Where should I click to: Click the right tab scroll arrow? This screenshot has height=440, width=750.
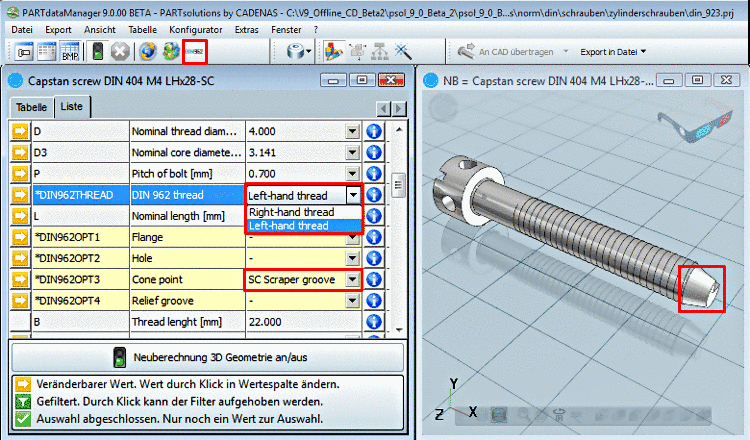(x=399, y=109)
